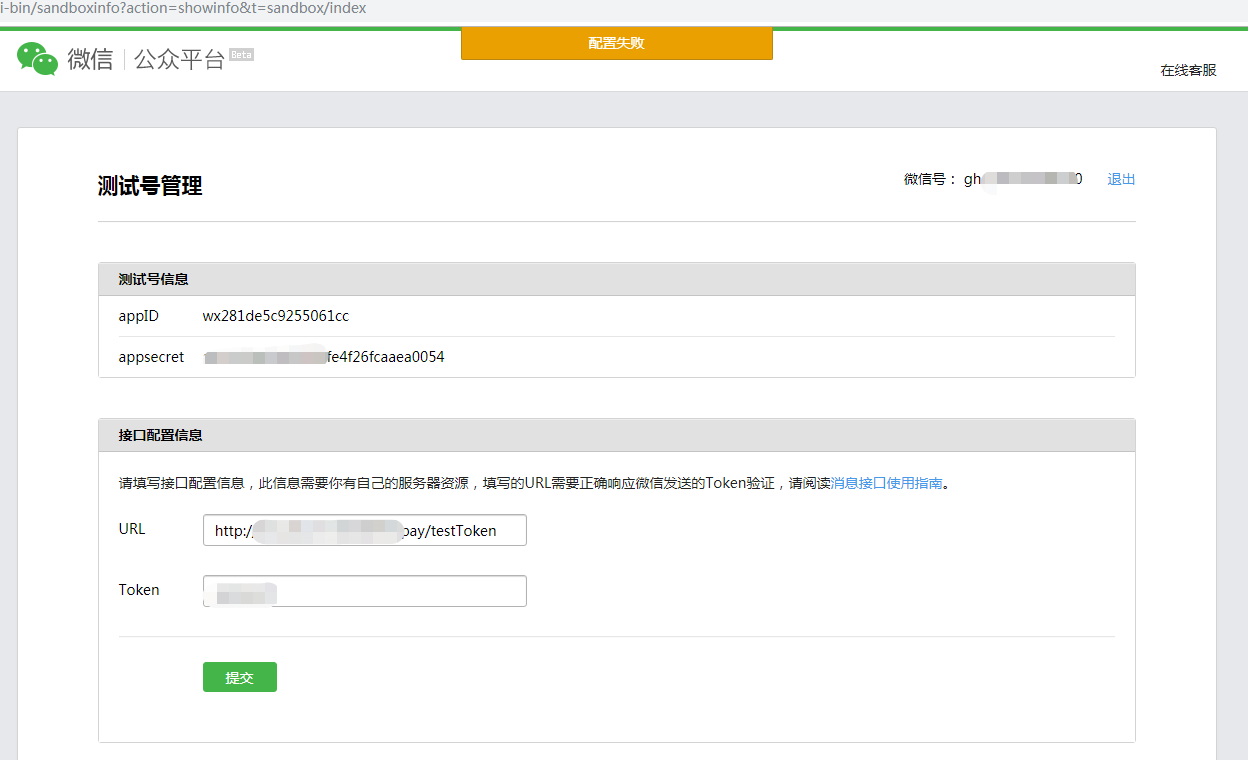Screen dimensions: 1248x760
Task: Click the Token field label
Action: (x=139, y=590)
